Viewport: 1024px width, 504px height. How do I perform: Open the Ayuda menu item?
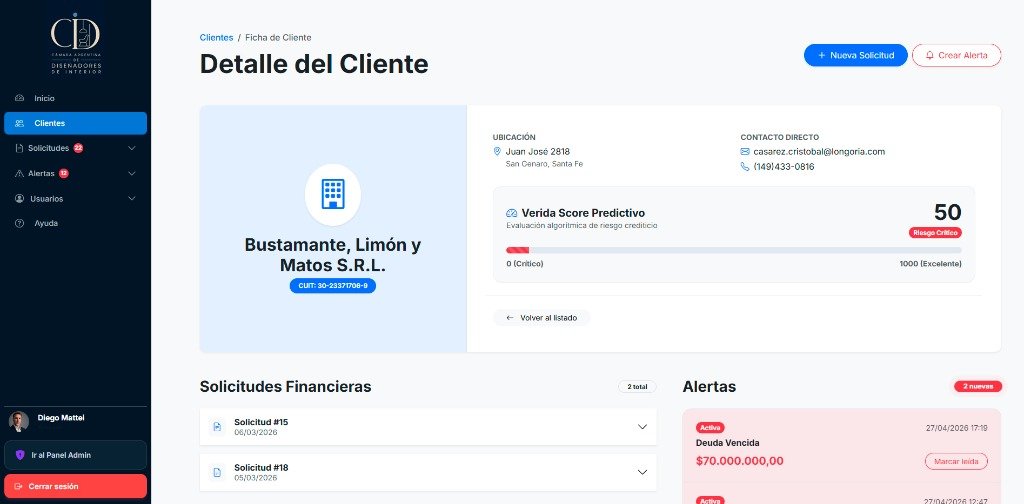click(75, 223)
